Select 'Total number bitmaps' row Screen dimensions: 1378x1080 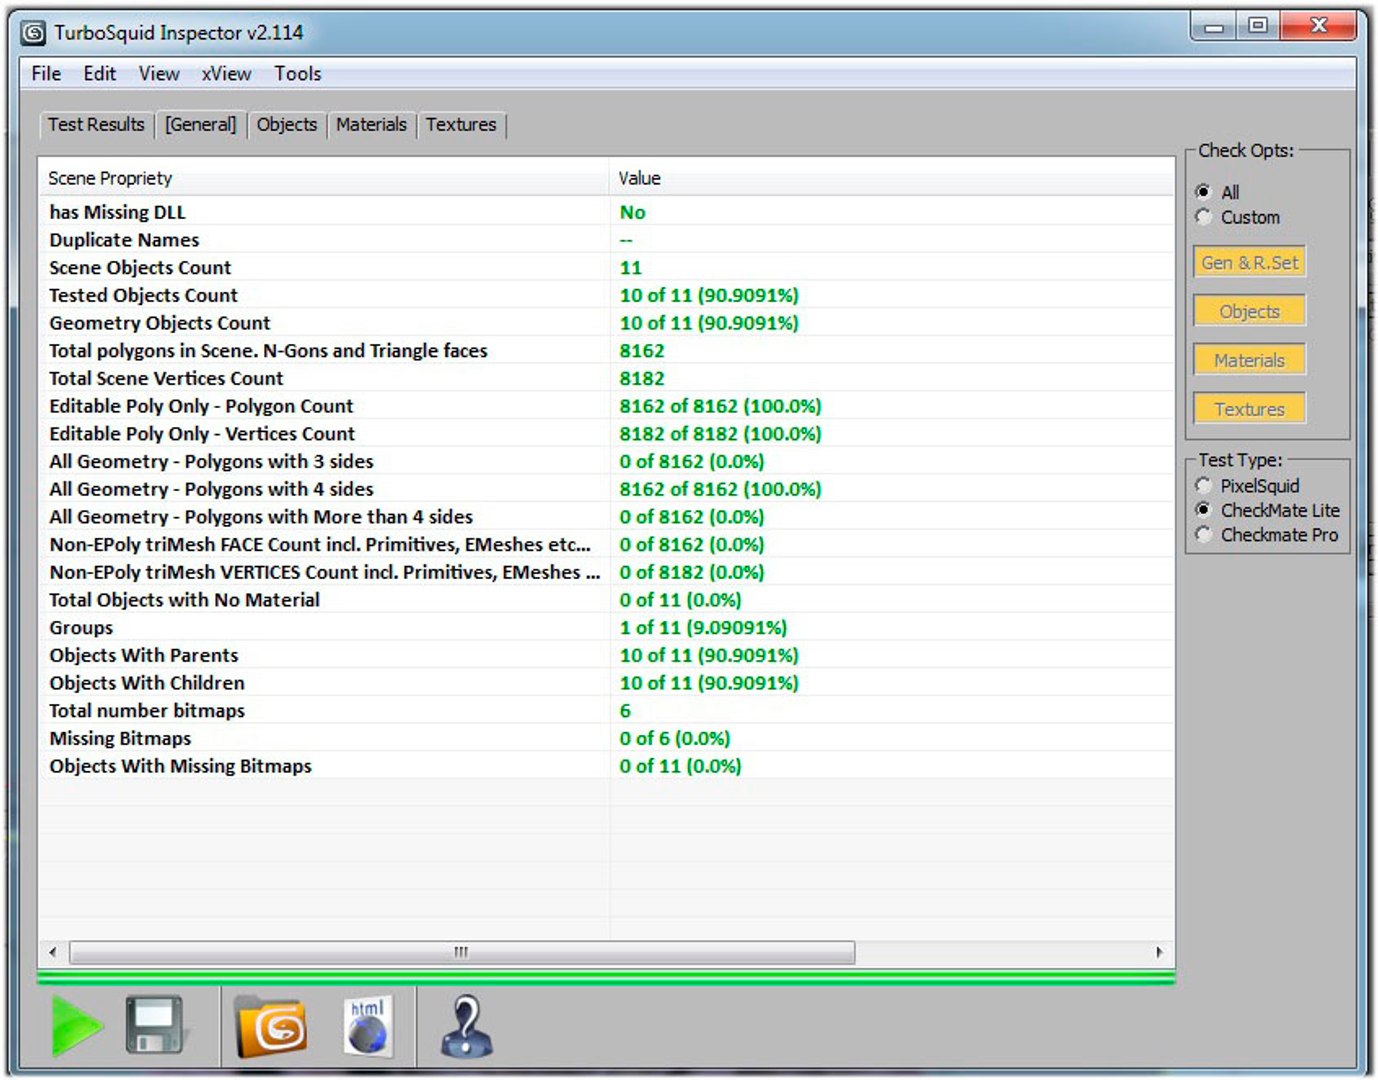pos(606,711)
